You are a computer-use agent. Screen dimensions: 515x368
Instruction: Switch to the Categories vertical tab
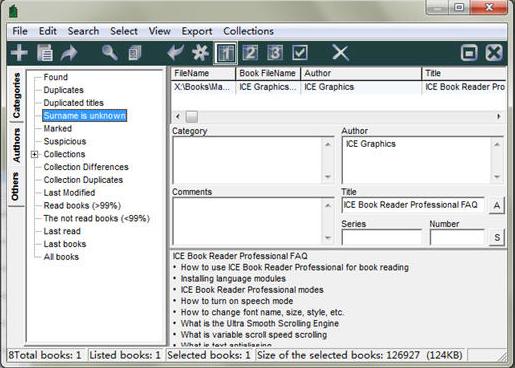[16, 96]
